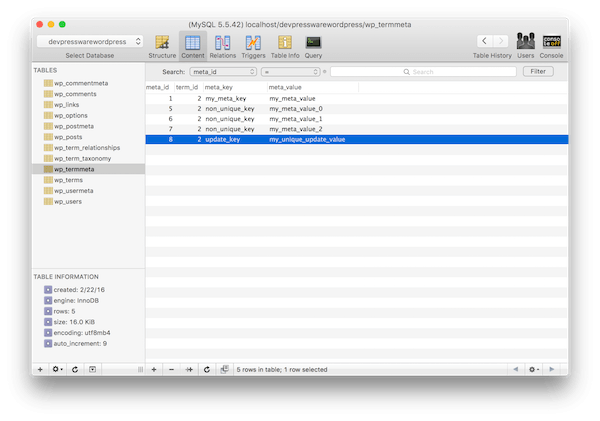Image resolution: width=600 pixels, height=421 pixels.
Task: Add a new table with sidebar plus
Action: [x=40, y=369]
